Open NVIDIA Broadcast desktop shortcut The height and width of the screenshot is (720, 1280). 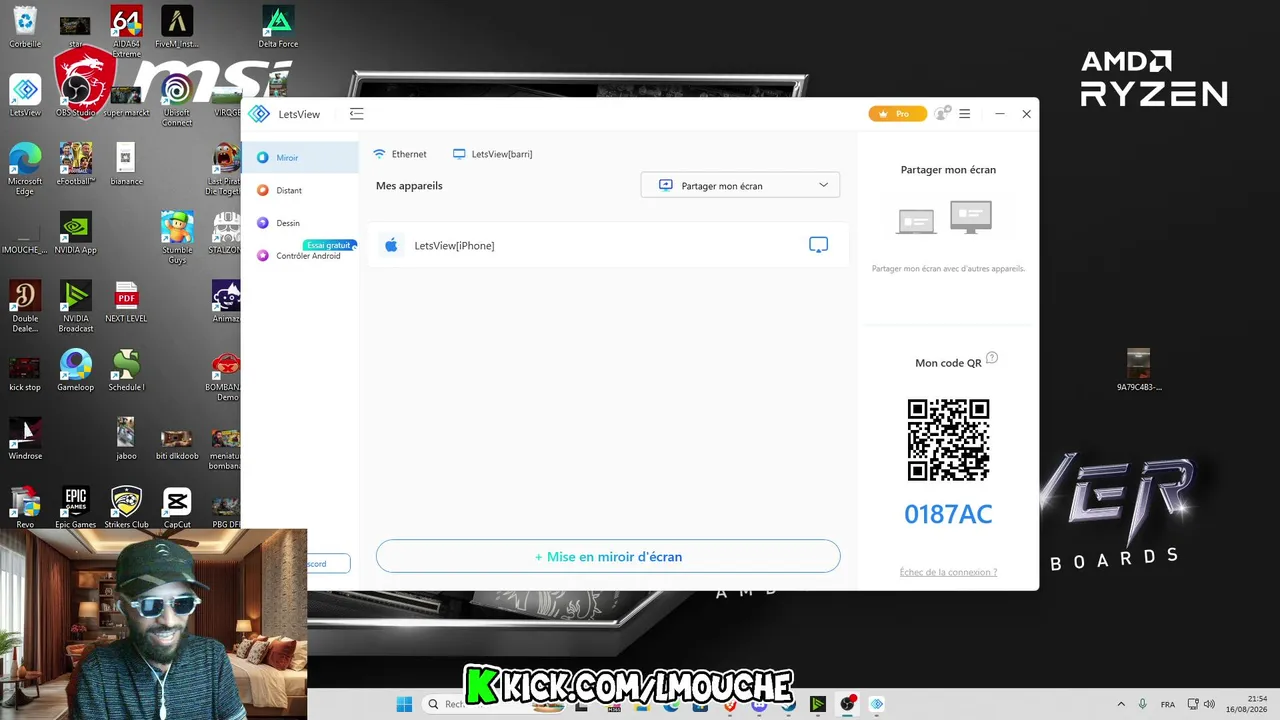click(x=76, y=307)
